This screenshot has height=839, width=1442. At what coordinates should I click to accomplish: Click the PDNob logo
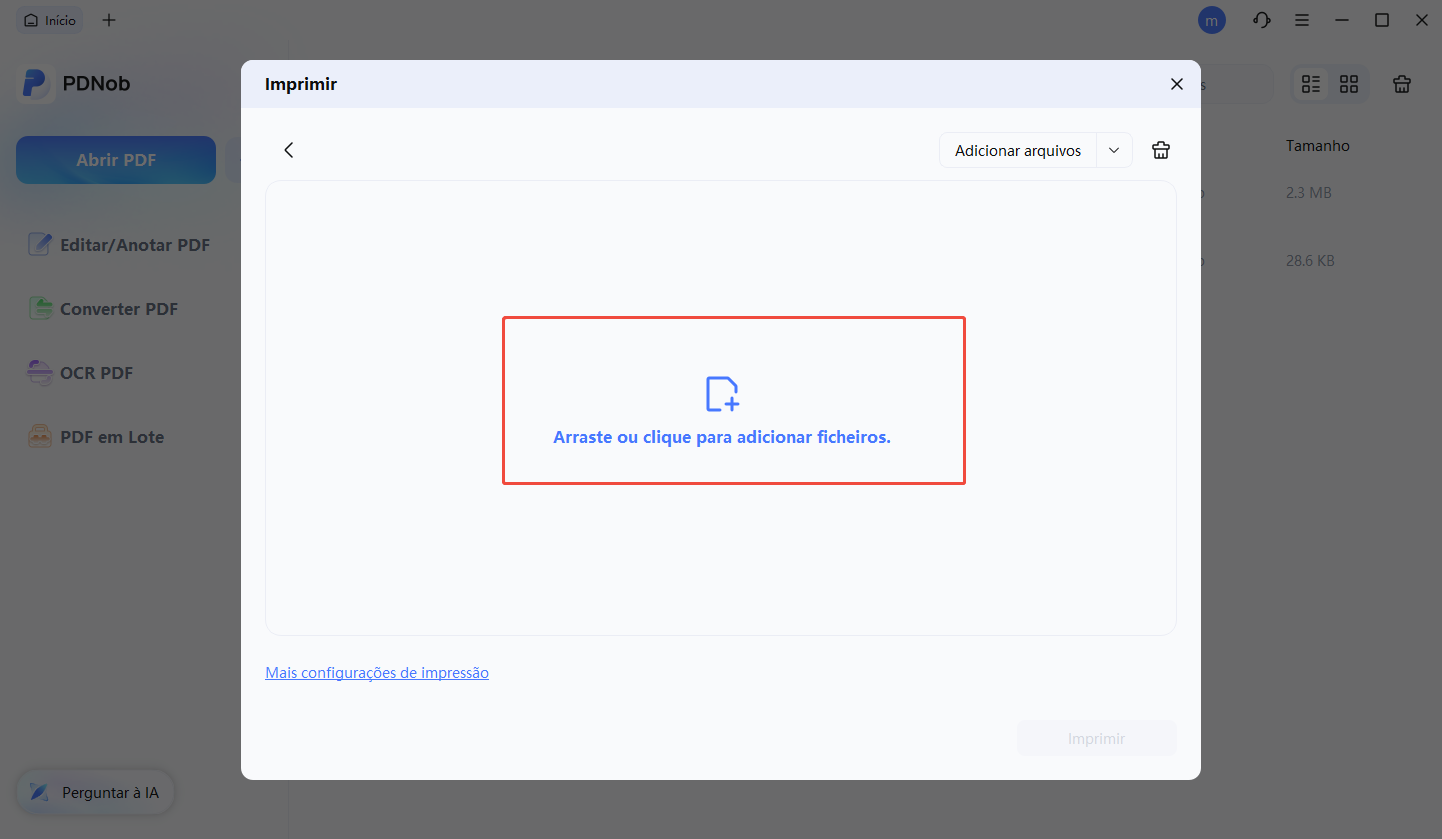(x=73, y=83)
